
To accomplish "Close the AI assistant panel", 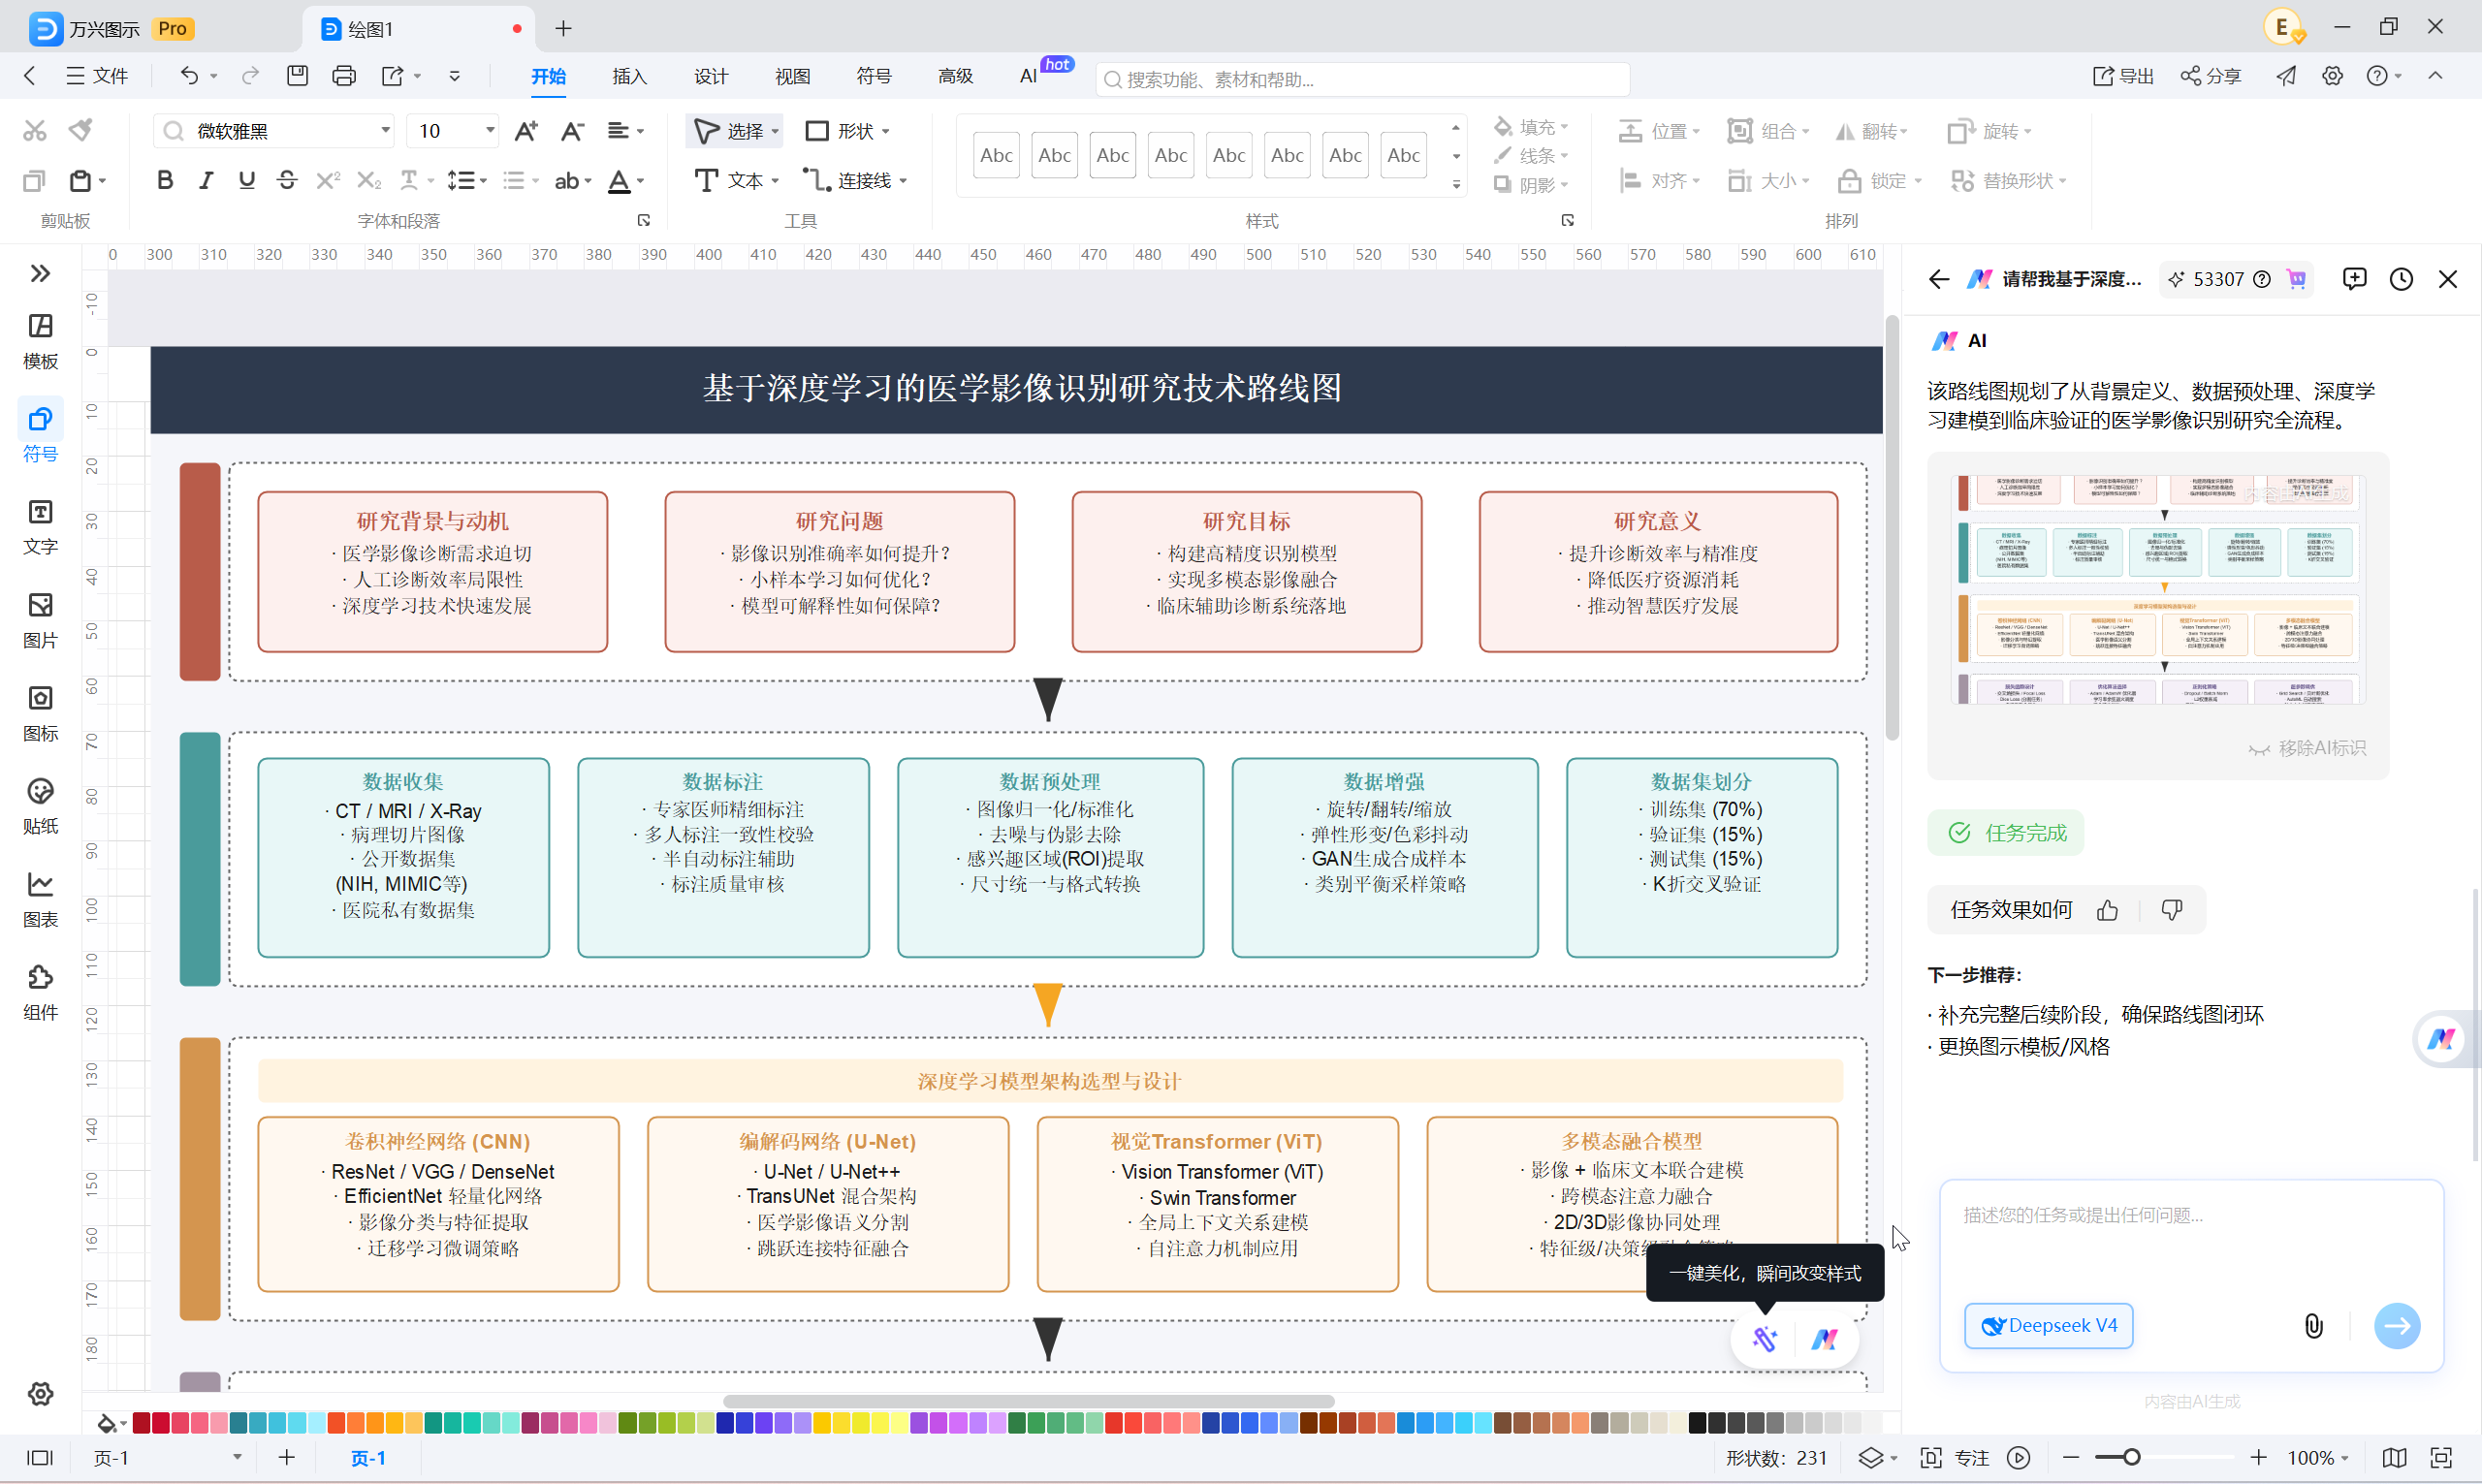I will pos(2447,279).
